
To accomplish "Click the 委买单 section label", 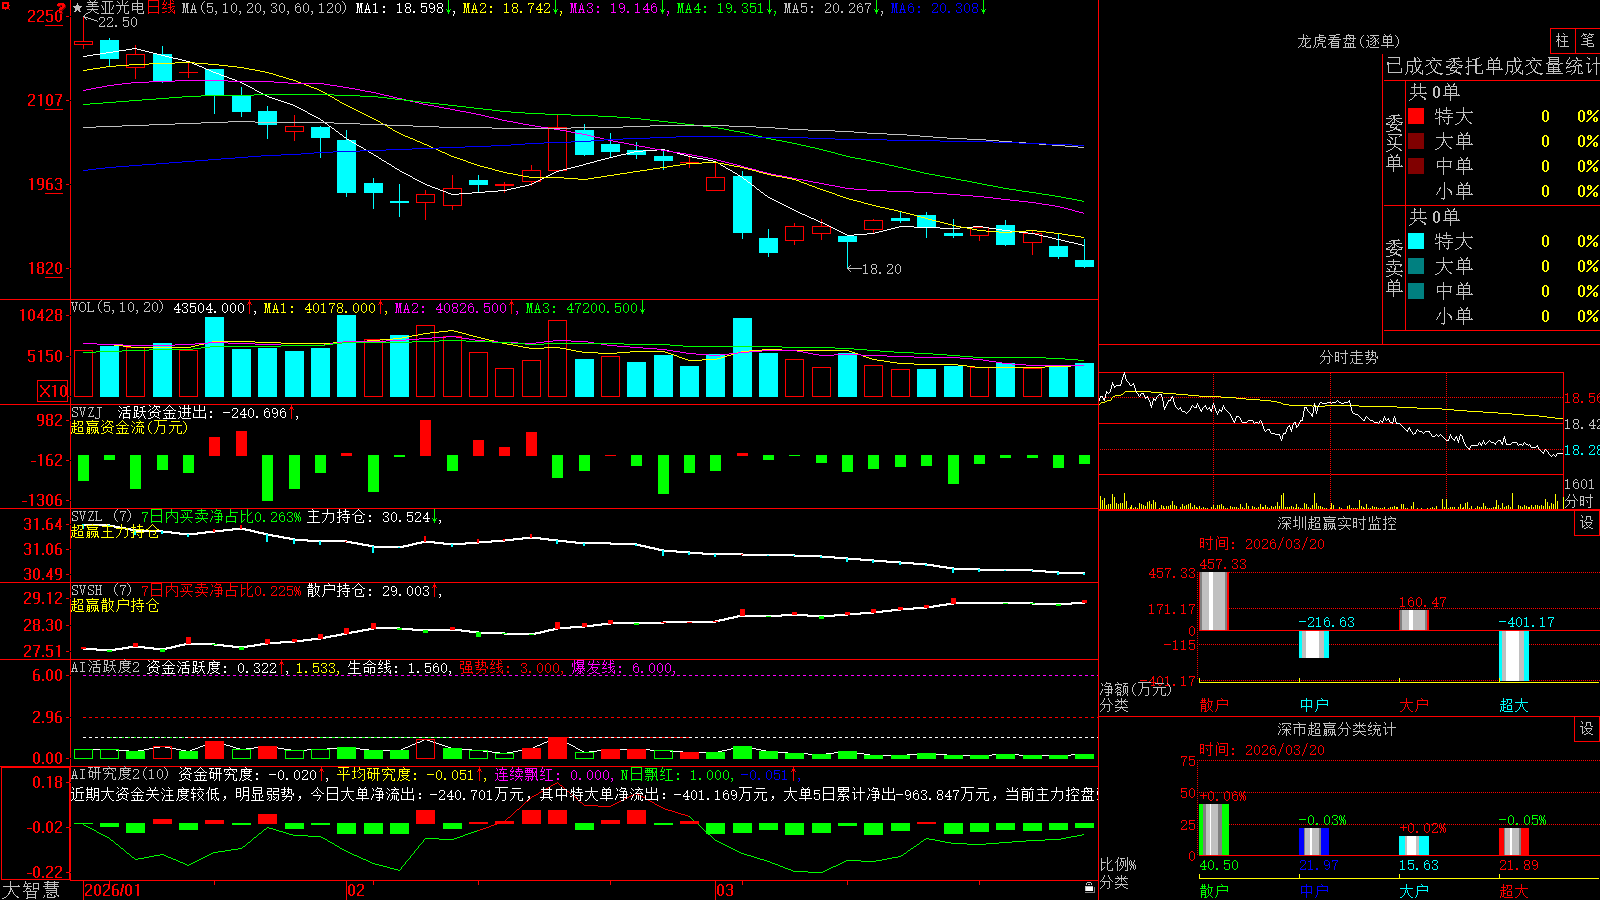I will [x=1394, y=143].
